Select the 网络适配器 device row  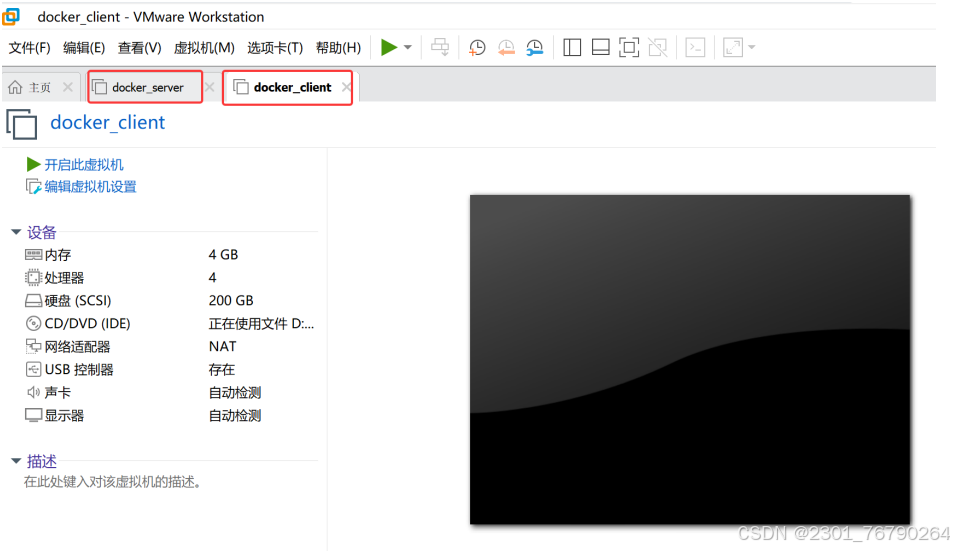(x=169, y=347)
